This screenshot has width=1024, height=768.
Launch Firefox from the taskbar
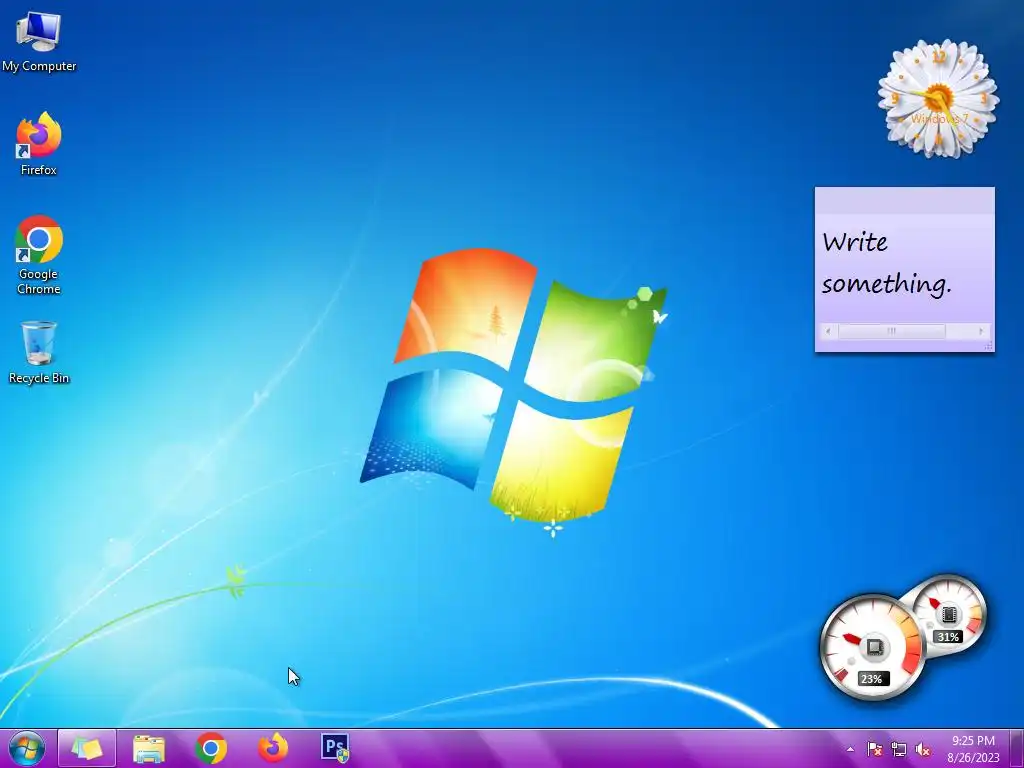click(x=273, y=748)
